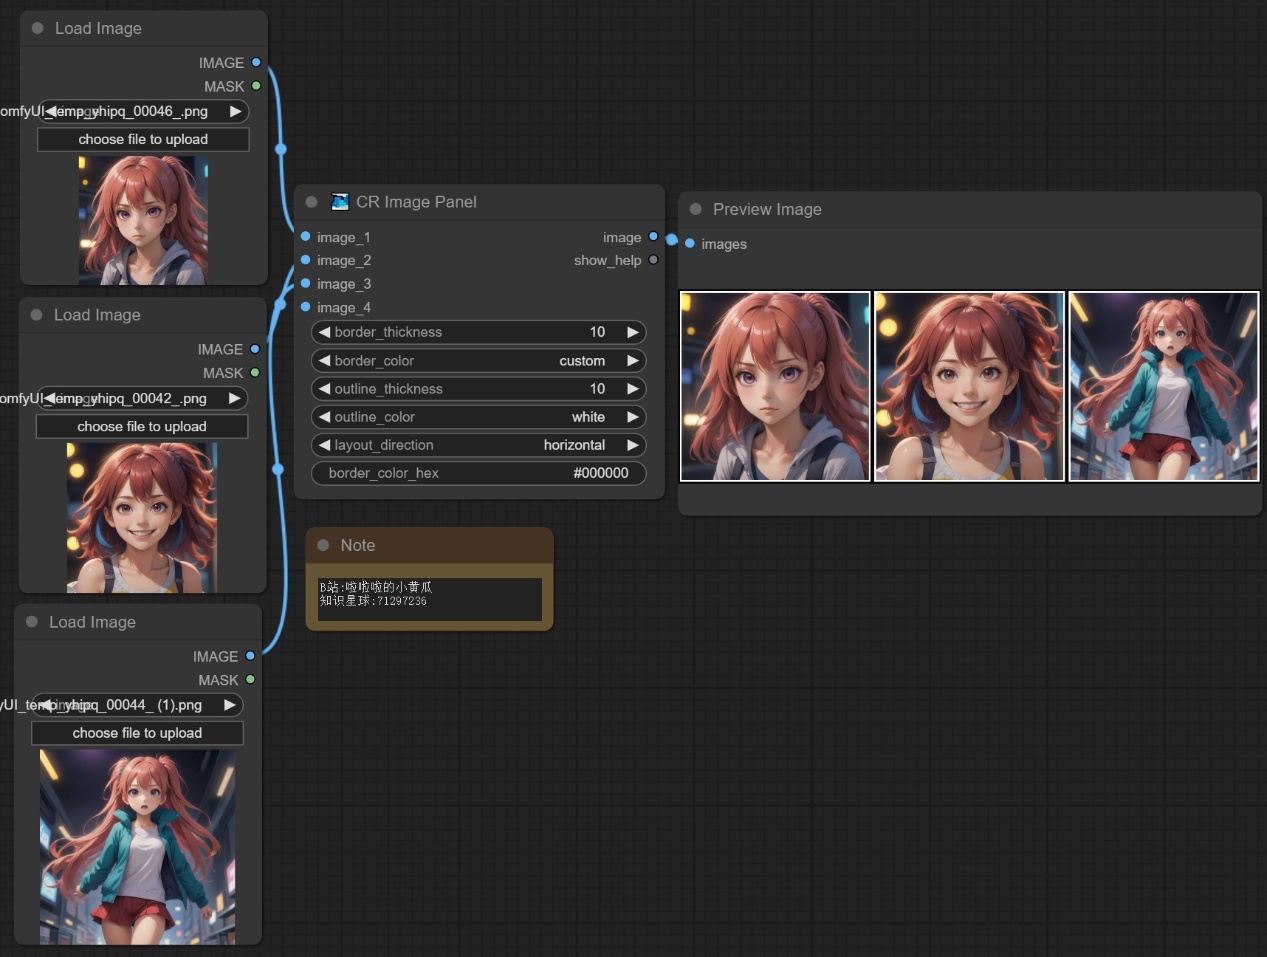The image size is (1267, 957).
Task: Increase border_thickness with right arrow
Action: click(x=632, y=332)
